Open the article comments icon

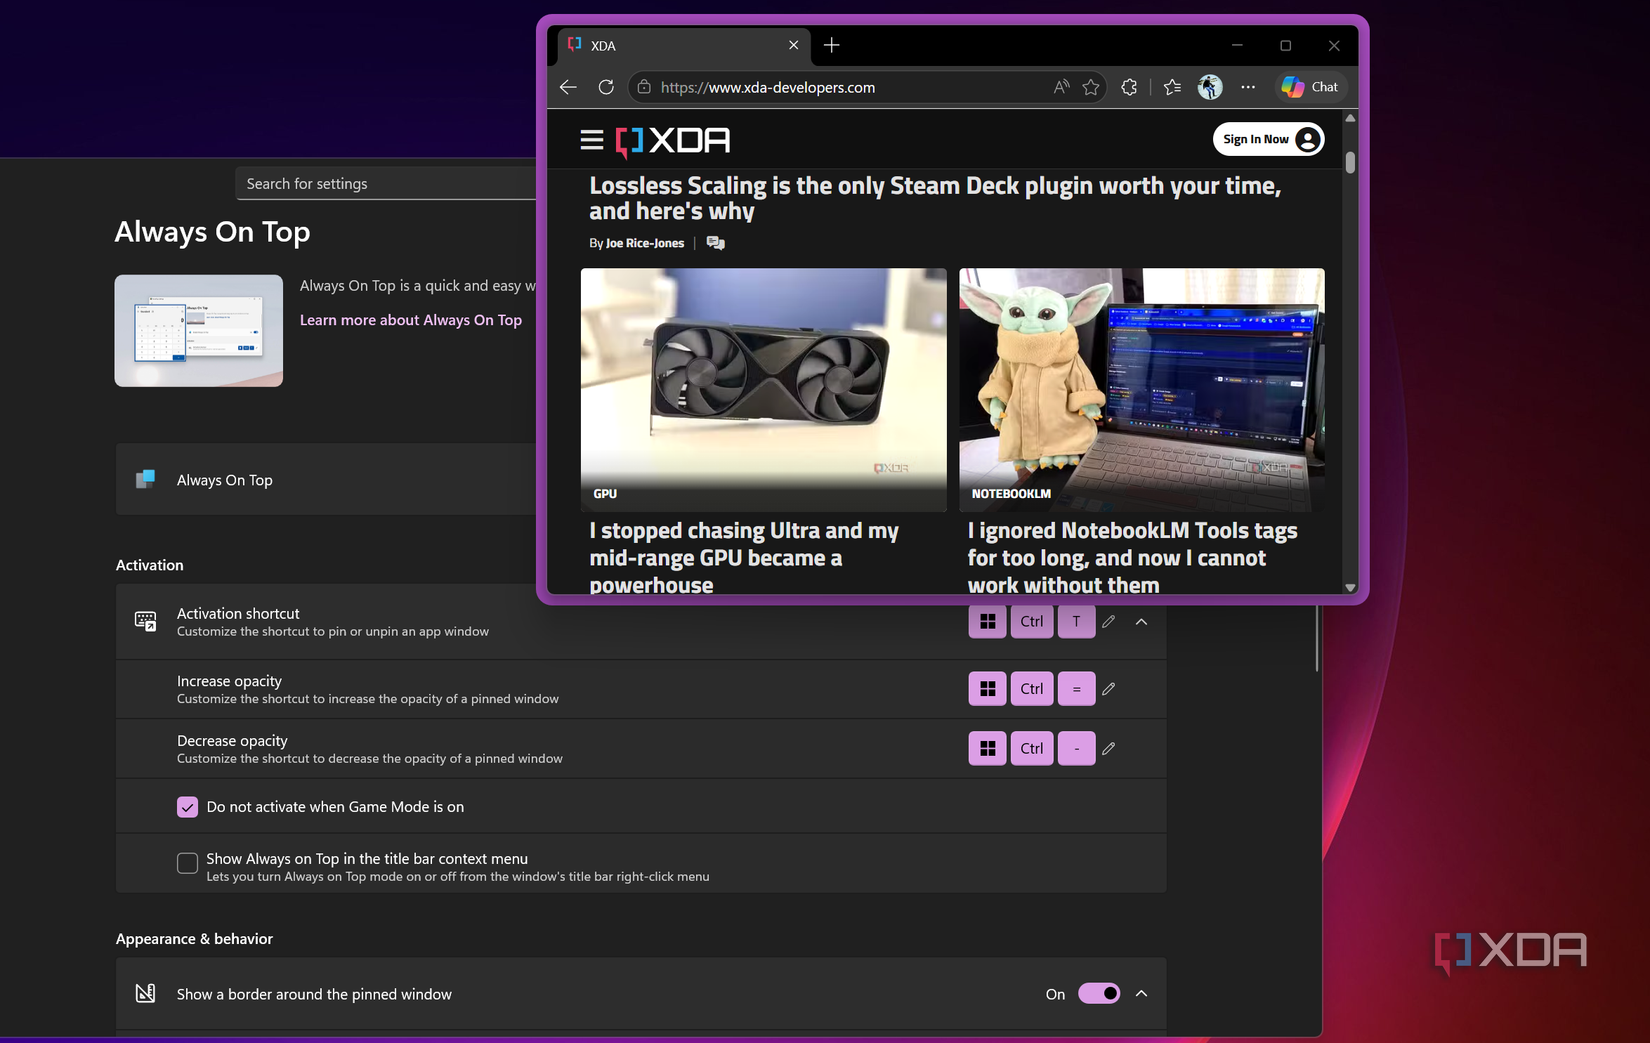click(715, 243)
